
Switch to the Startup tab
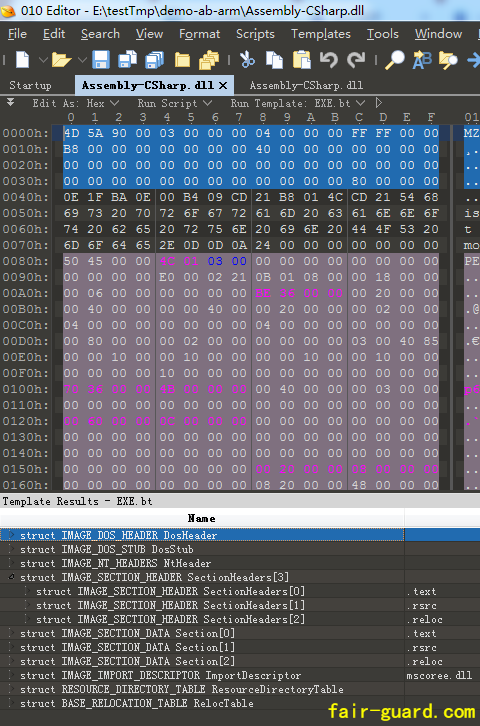pos(31,85)
